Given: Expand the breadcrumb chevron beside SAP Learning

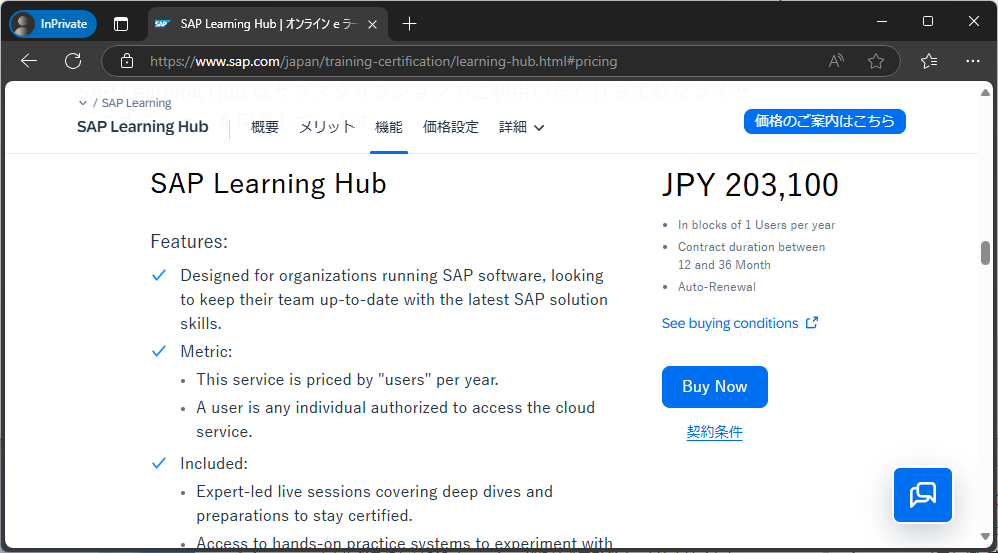Looking at the screenshot, I should click(83, 103).
